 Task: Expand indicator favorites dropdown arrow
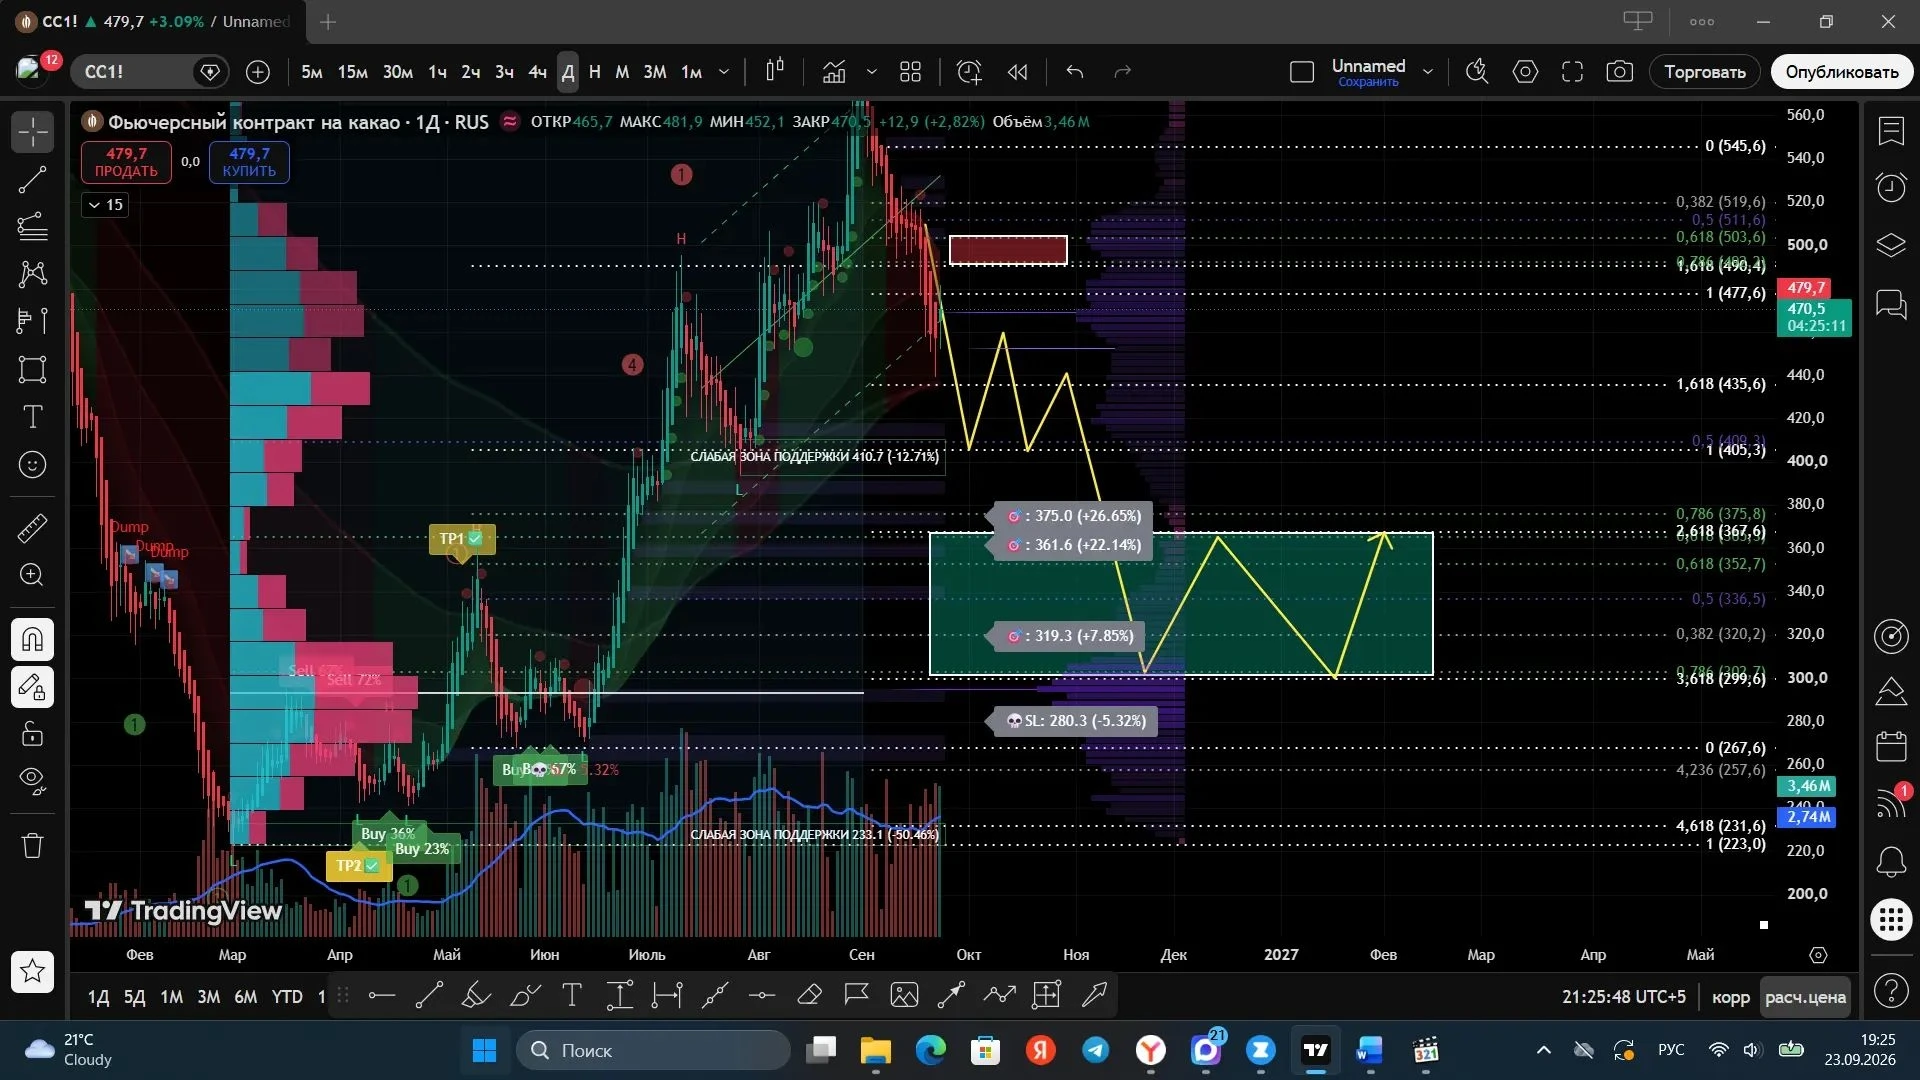[x=871, y=72]
